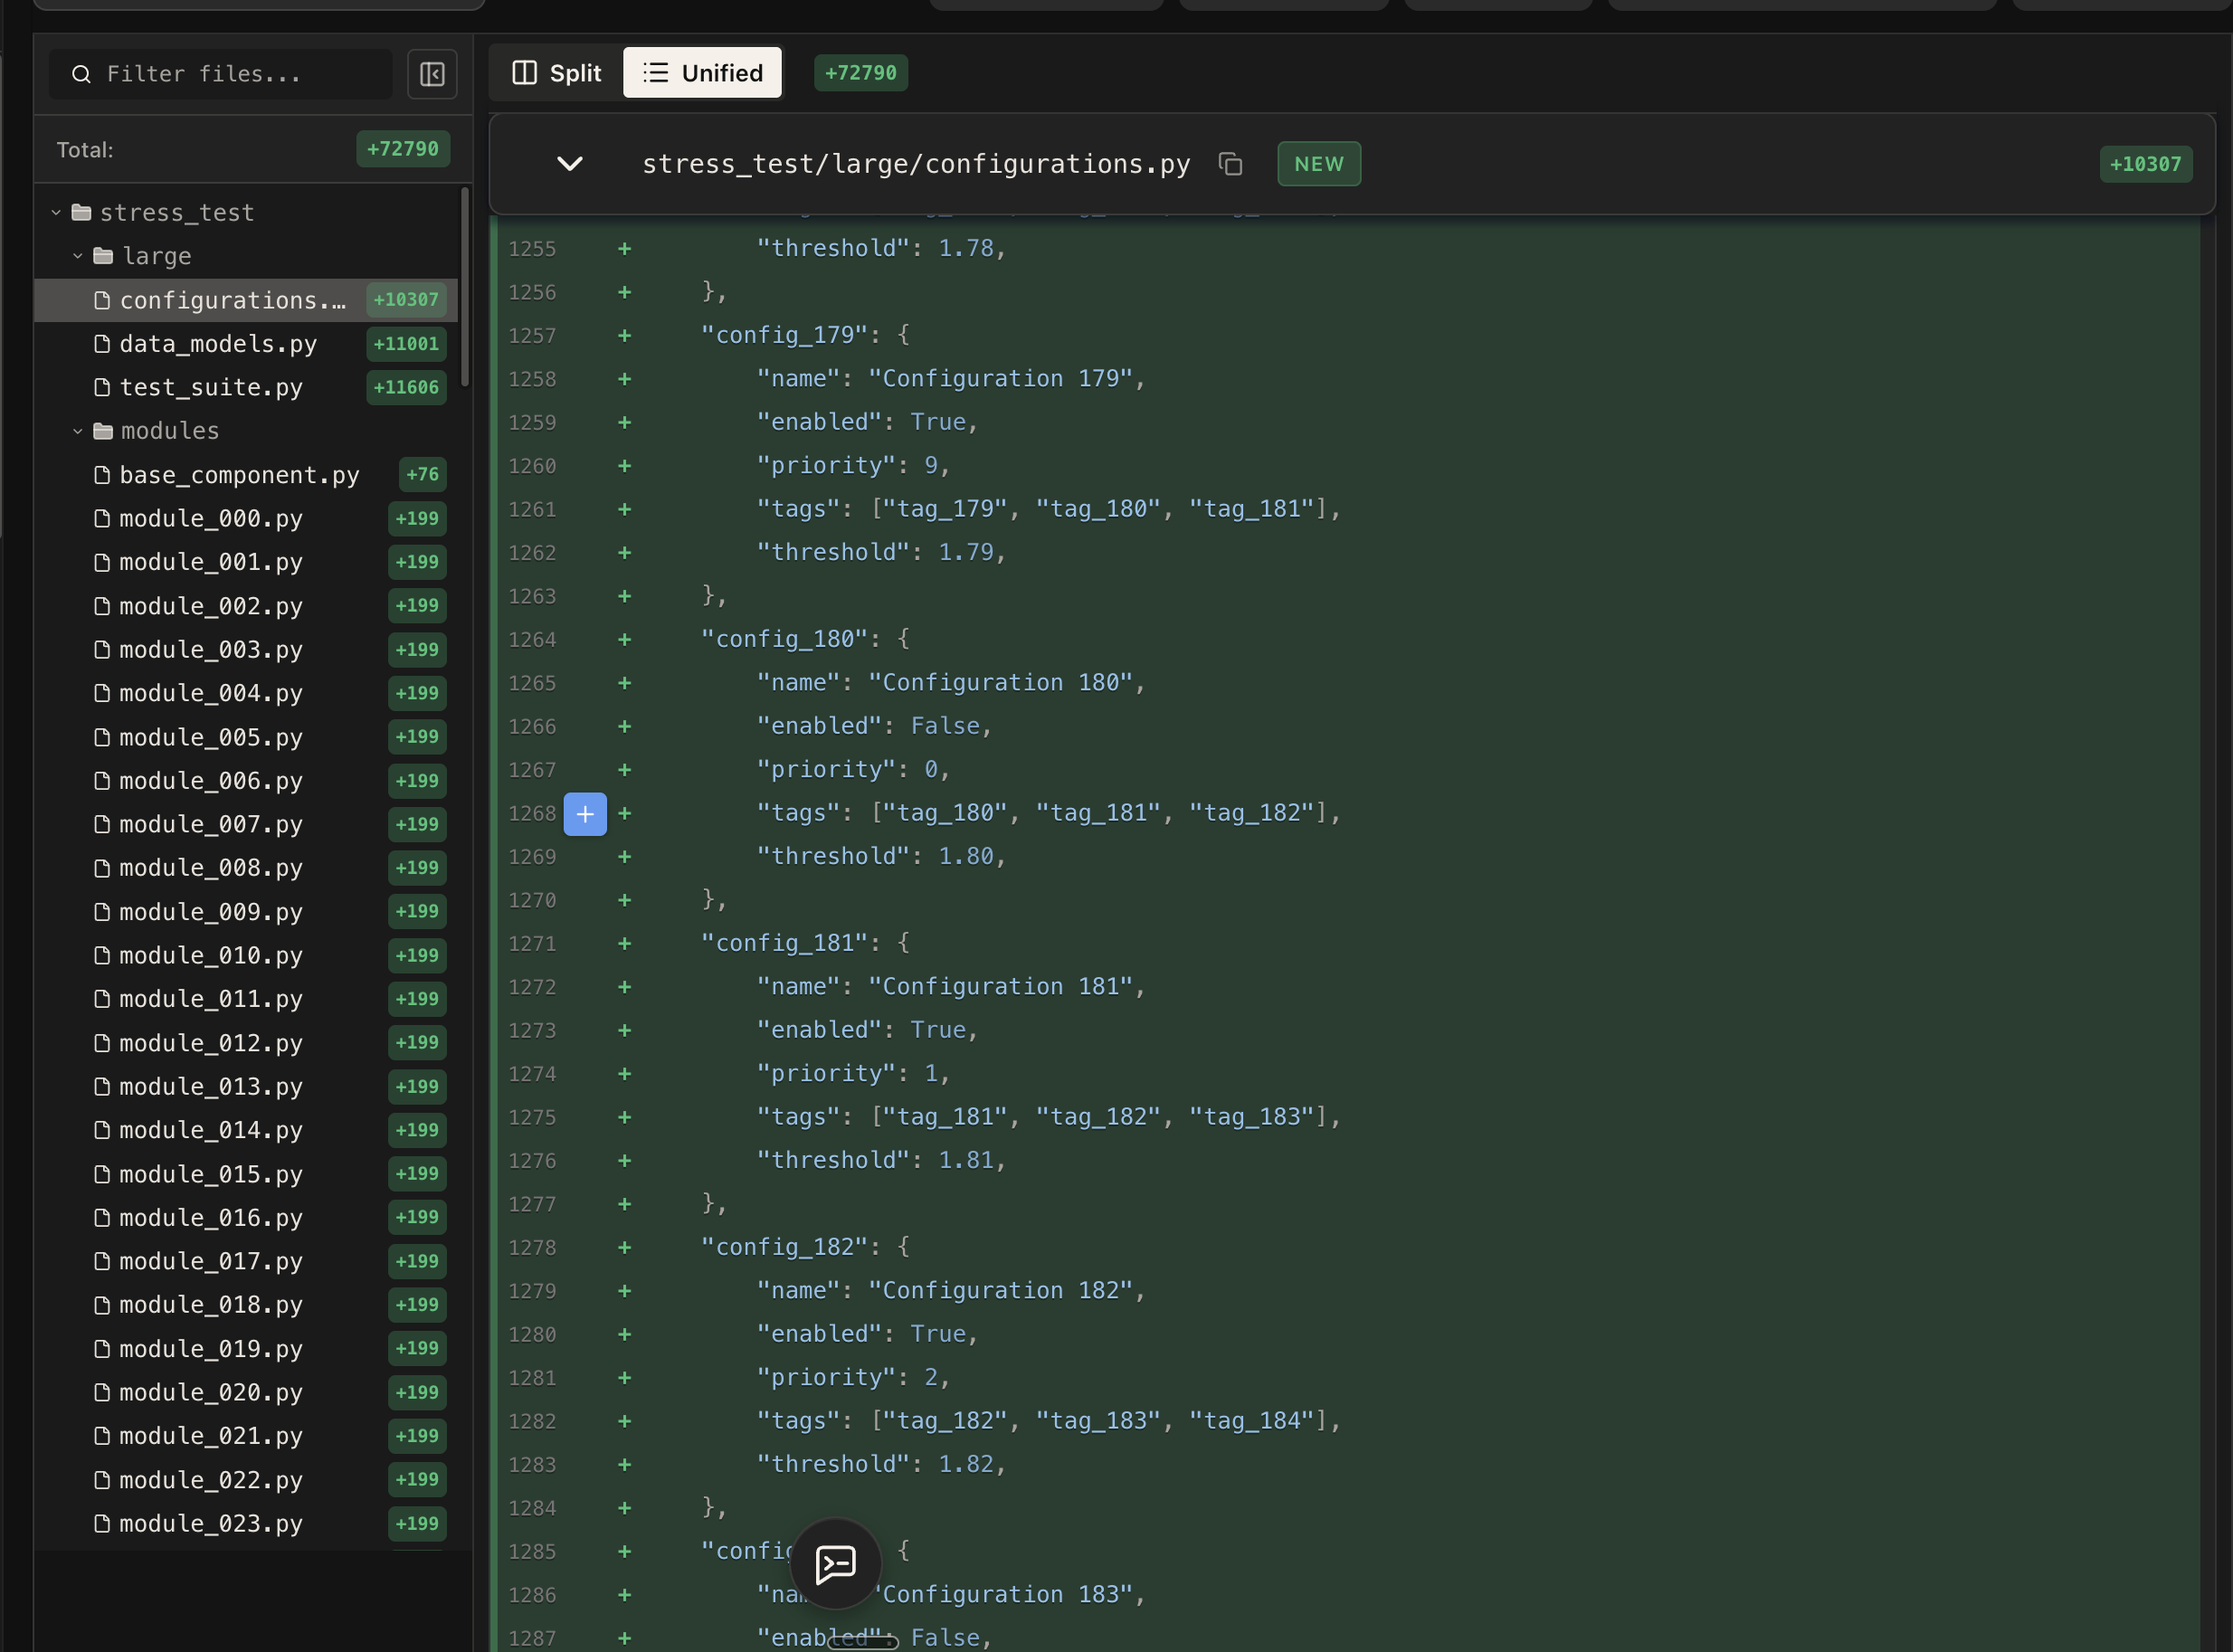Switch to Unified diff view
2233x1652 pixels.
(x=702, y=72)
